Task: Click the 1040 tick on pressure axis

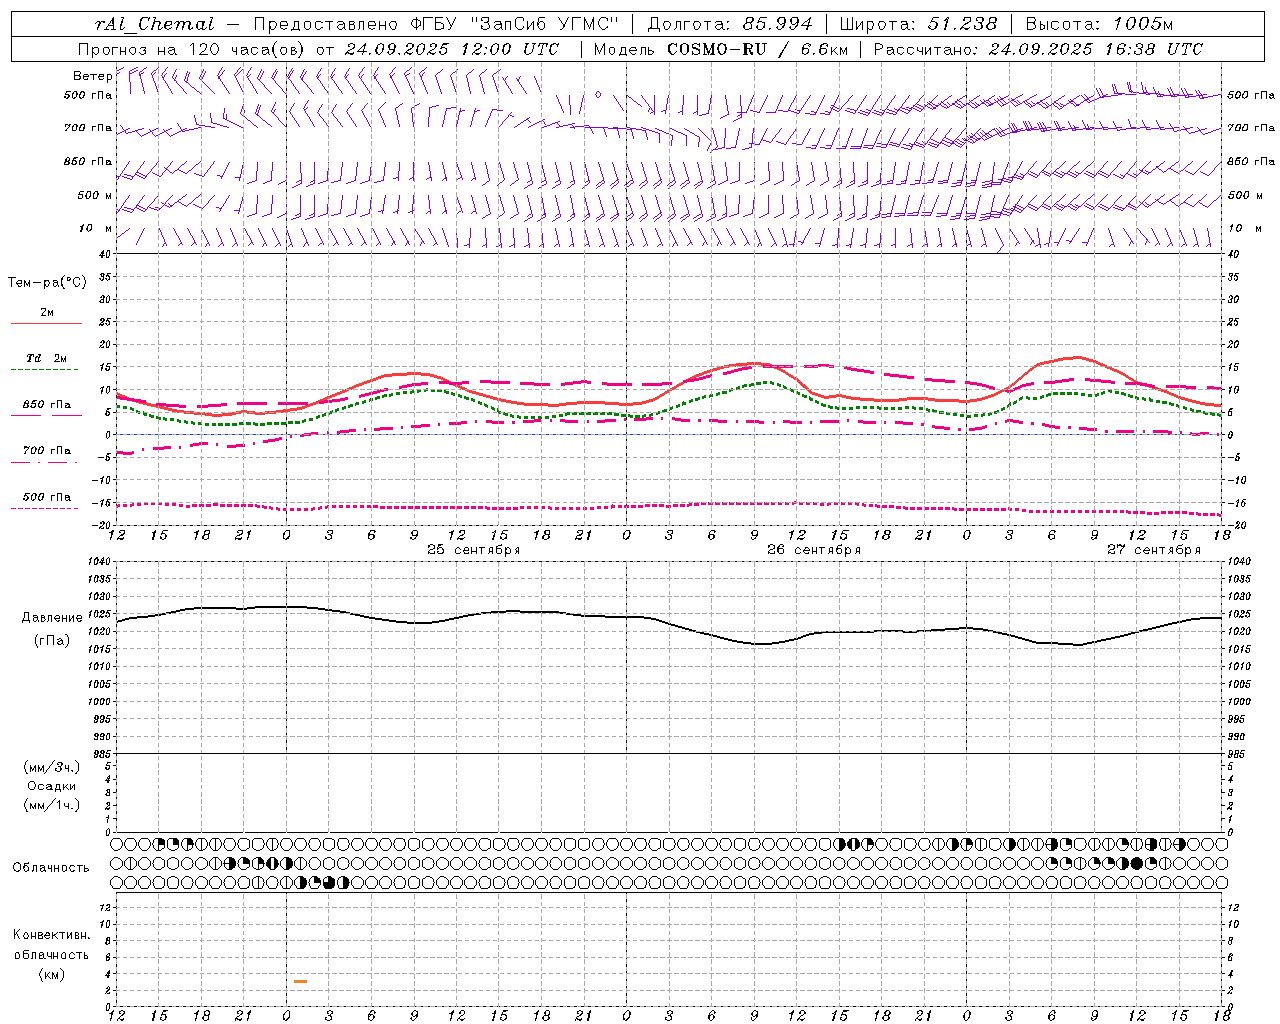Action: tap(98, 561)
